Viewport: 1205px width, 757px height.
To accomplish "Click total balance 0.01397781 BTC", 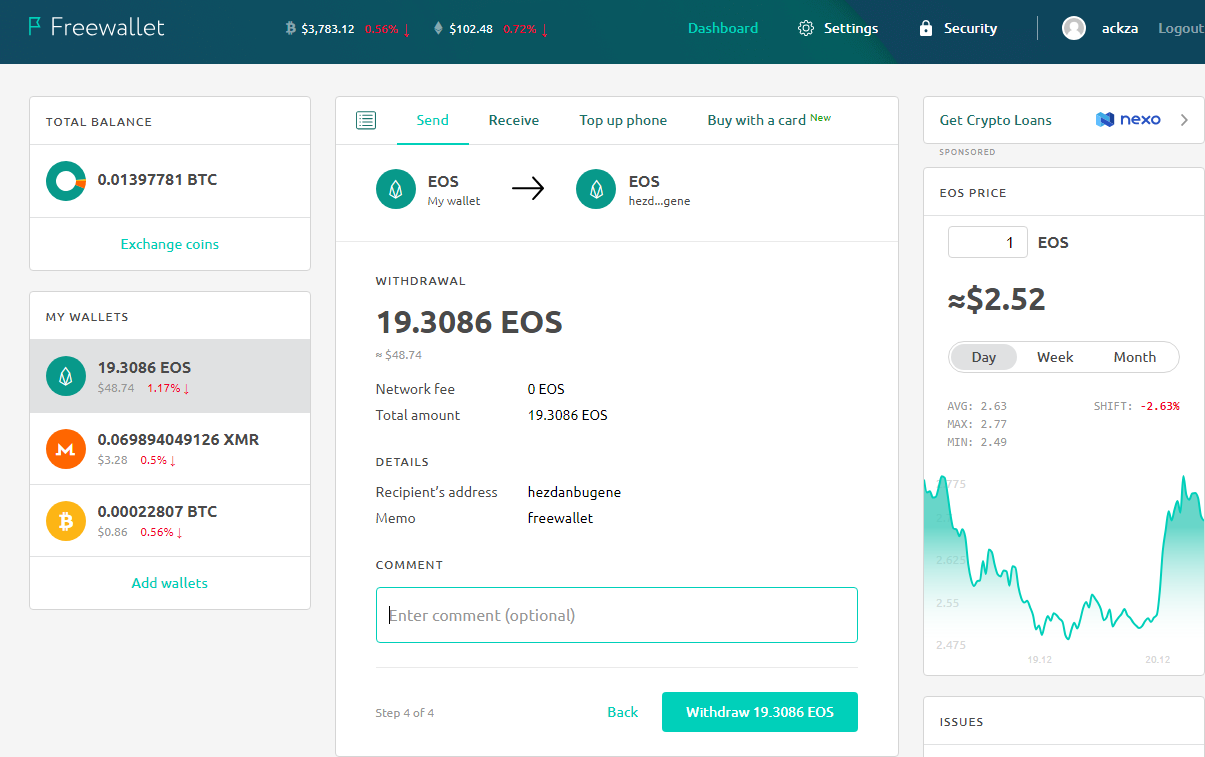I will pos(157,180).
